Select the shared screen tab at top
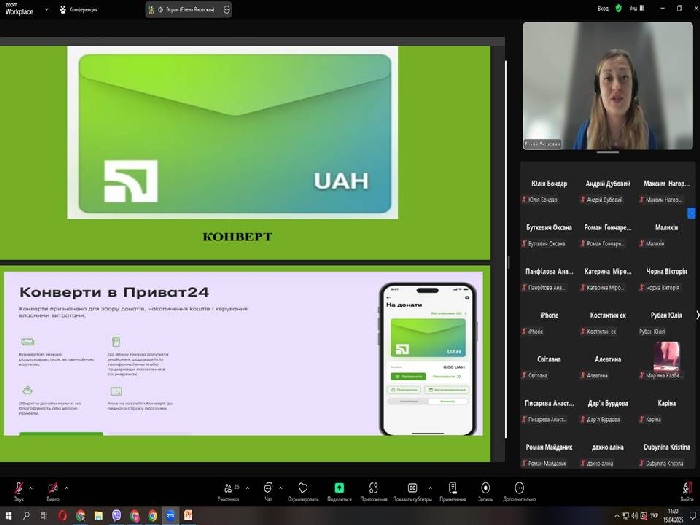Screen dimensions: 700x525 click(x=189, y=9)
